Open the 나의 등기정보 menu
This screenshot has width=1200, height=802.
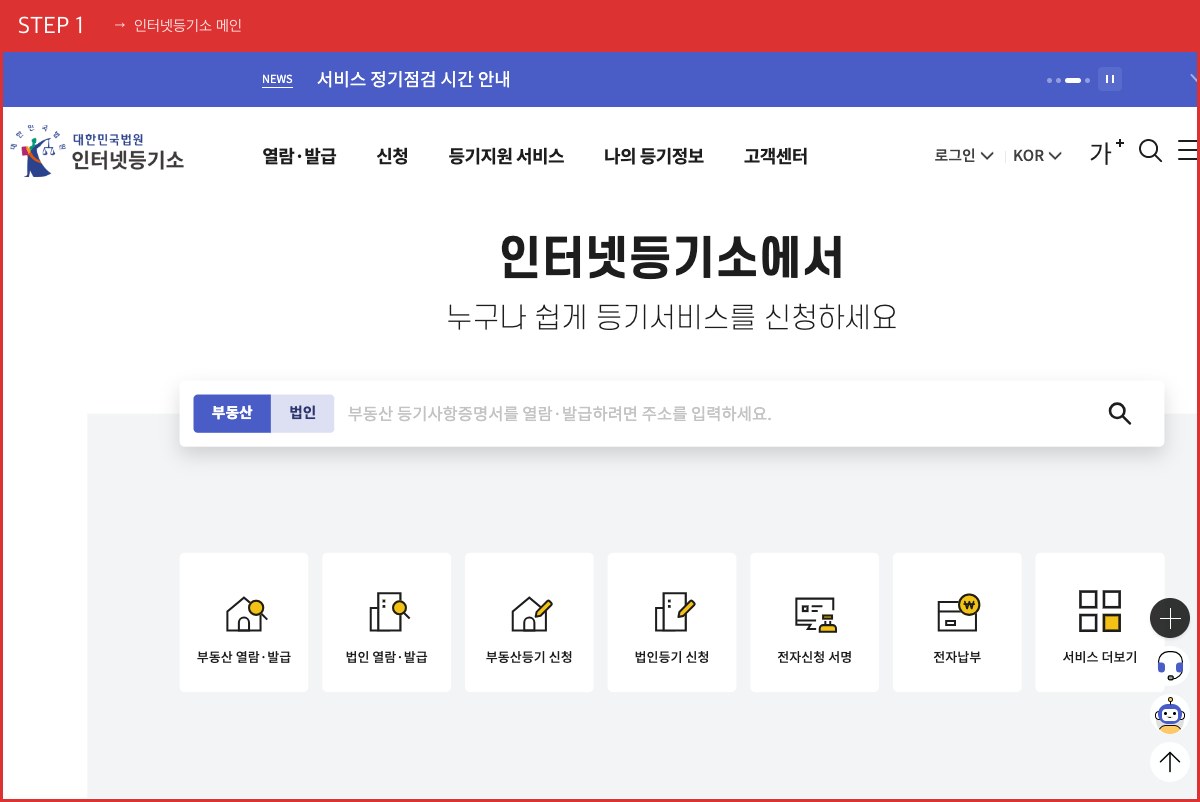point(654,156)
